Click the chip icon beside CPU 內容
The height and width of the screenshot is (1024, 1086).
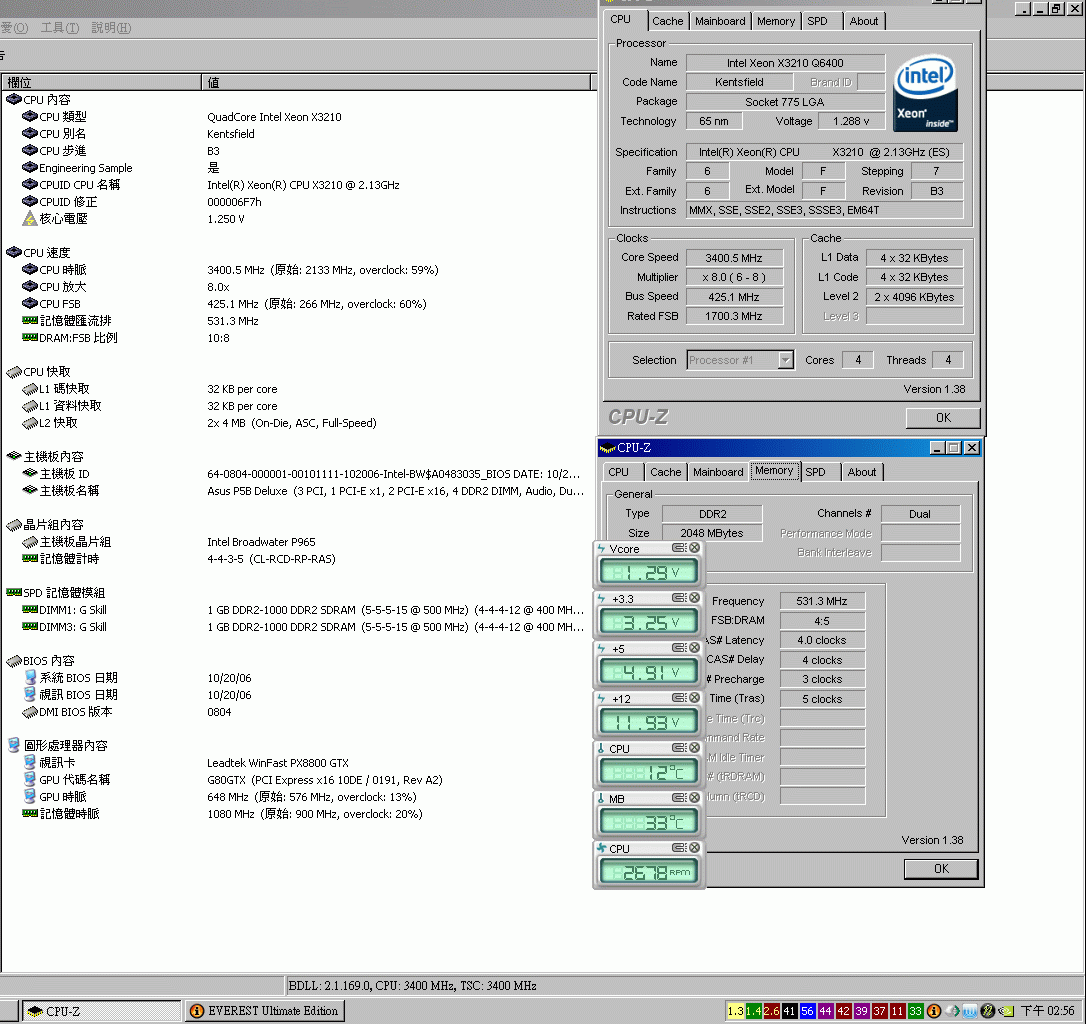13,100
